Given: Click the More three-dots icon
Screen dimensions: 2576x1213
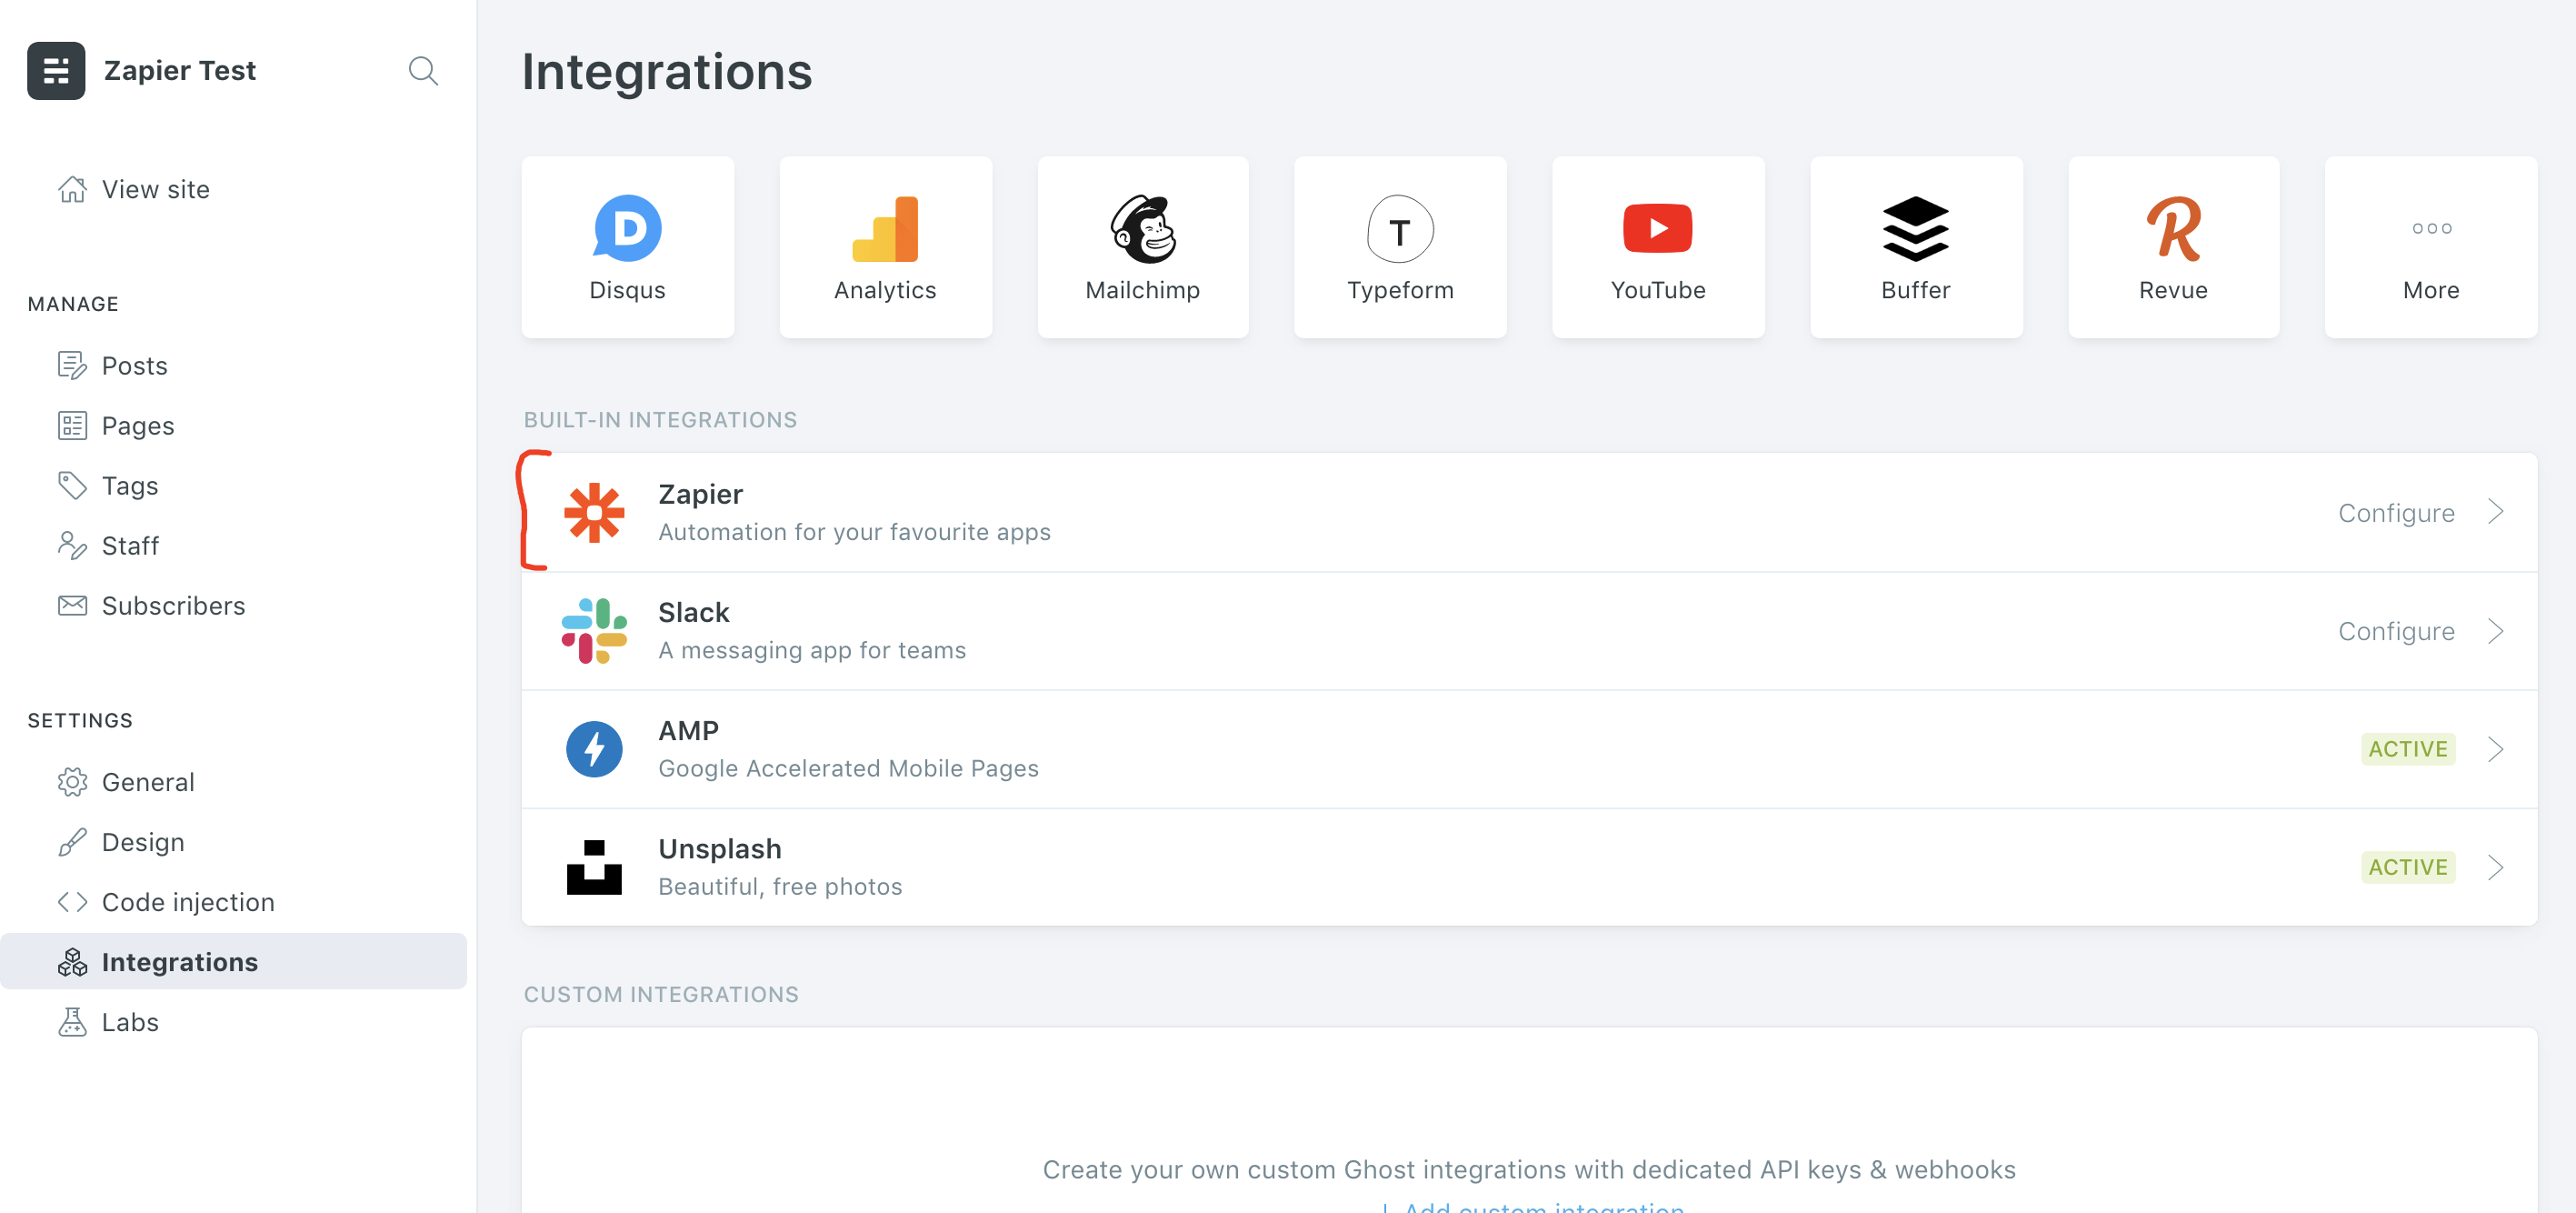Looking at the screenshot, I should click(x=2431, y=228).
